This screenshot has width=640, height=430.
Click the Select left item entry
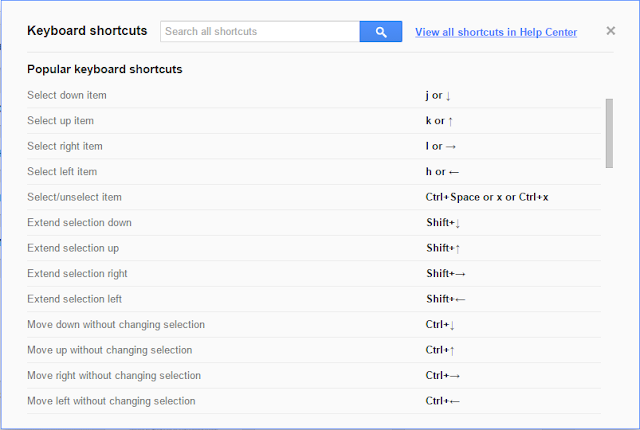tap(62, 172)
